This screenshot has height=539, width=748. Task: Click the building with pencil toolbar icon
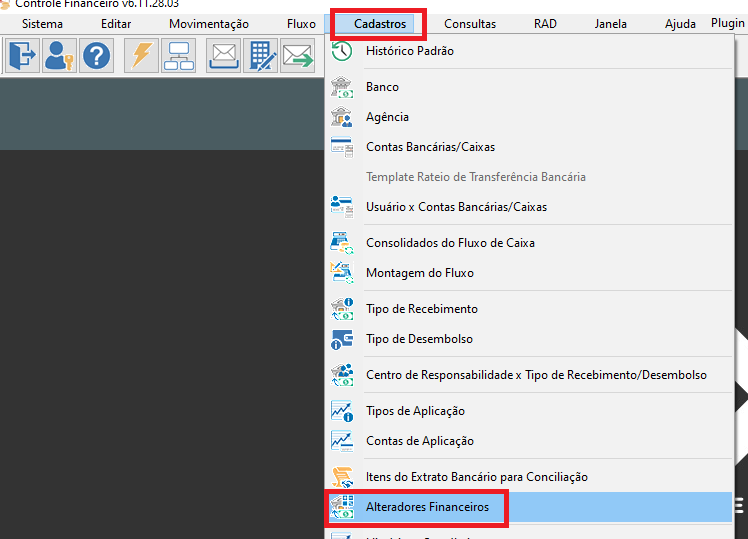260,56
